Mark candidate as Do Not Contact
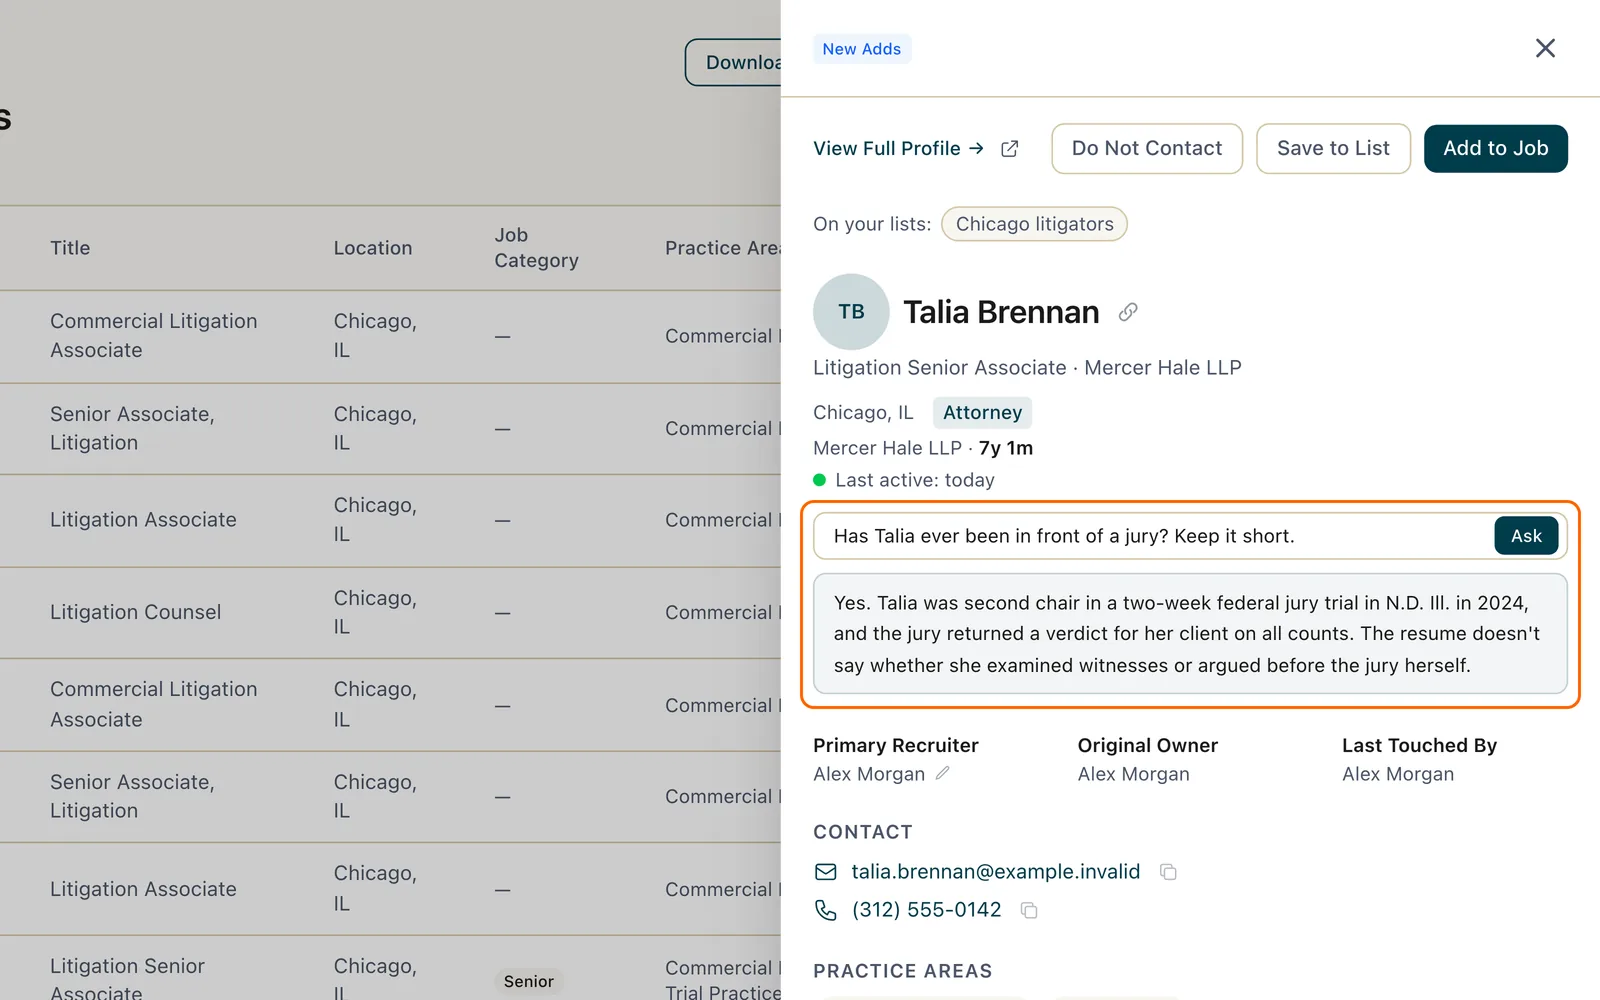Screen dimensions: 1600x1000 coord(1147,149)
